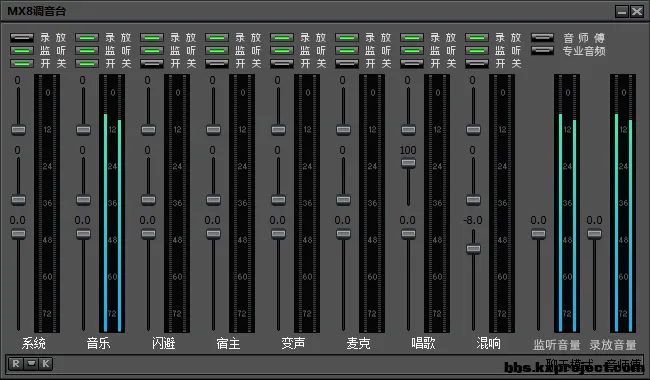Select the 音乐 channel label
650x380 pixels.
click(99, 344)
